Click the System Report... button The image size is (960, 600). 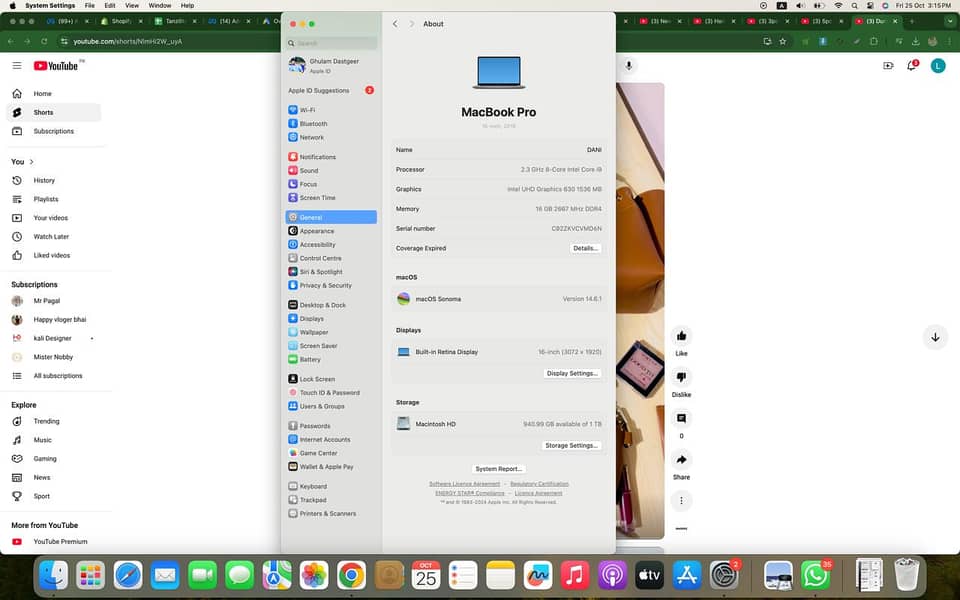499,469
